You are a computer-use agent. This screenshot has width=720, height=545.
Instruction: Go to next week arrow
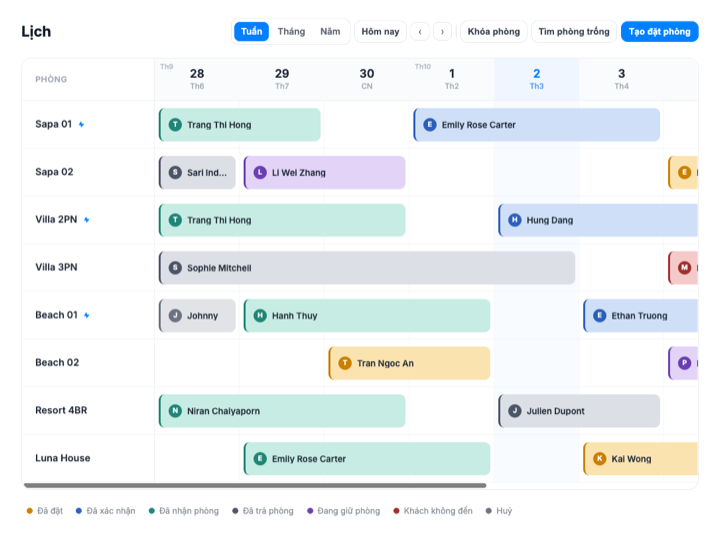tap(442, 32)
